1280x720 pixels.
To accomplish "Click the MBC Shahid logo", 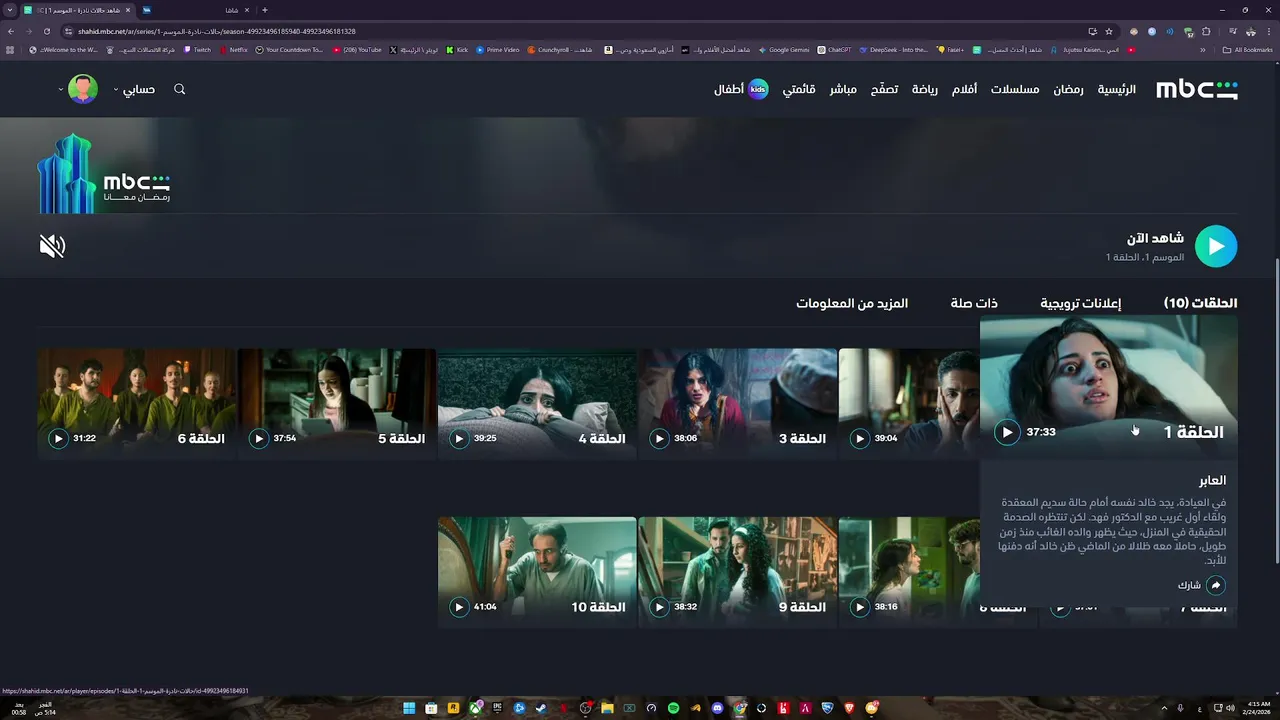I will 1197,89.
